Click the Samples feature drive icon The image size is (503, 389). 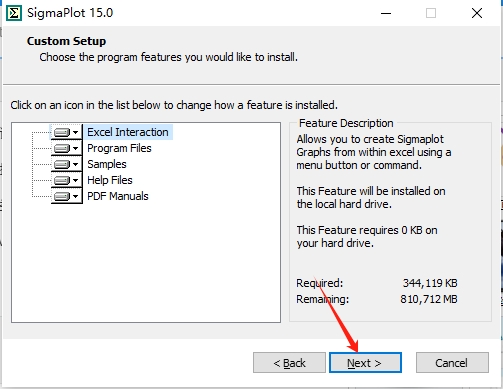click(x=62, y=164)
